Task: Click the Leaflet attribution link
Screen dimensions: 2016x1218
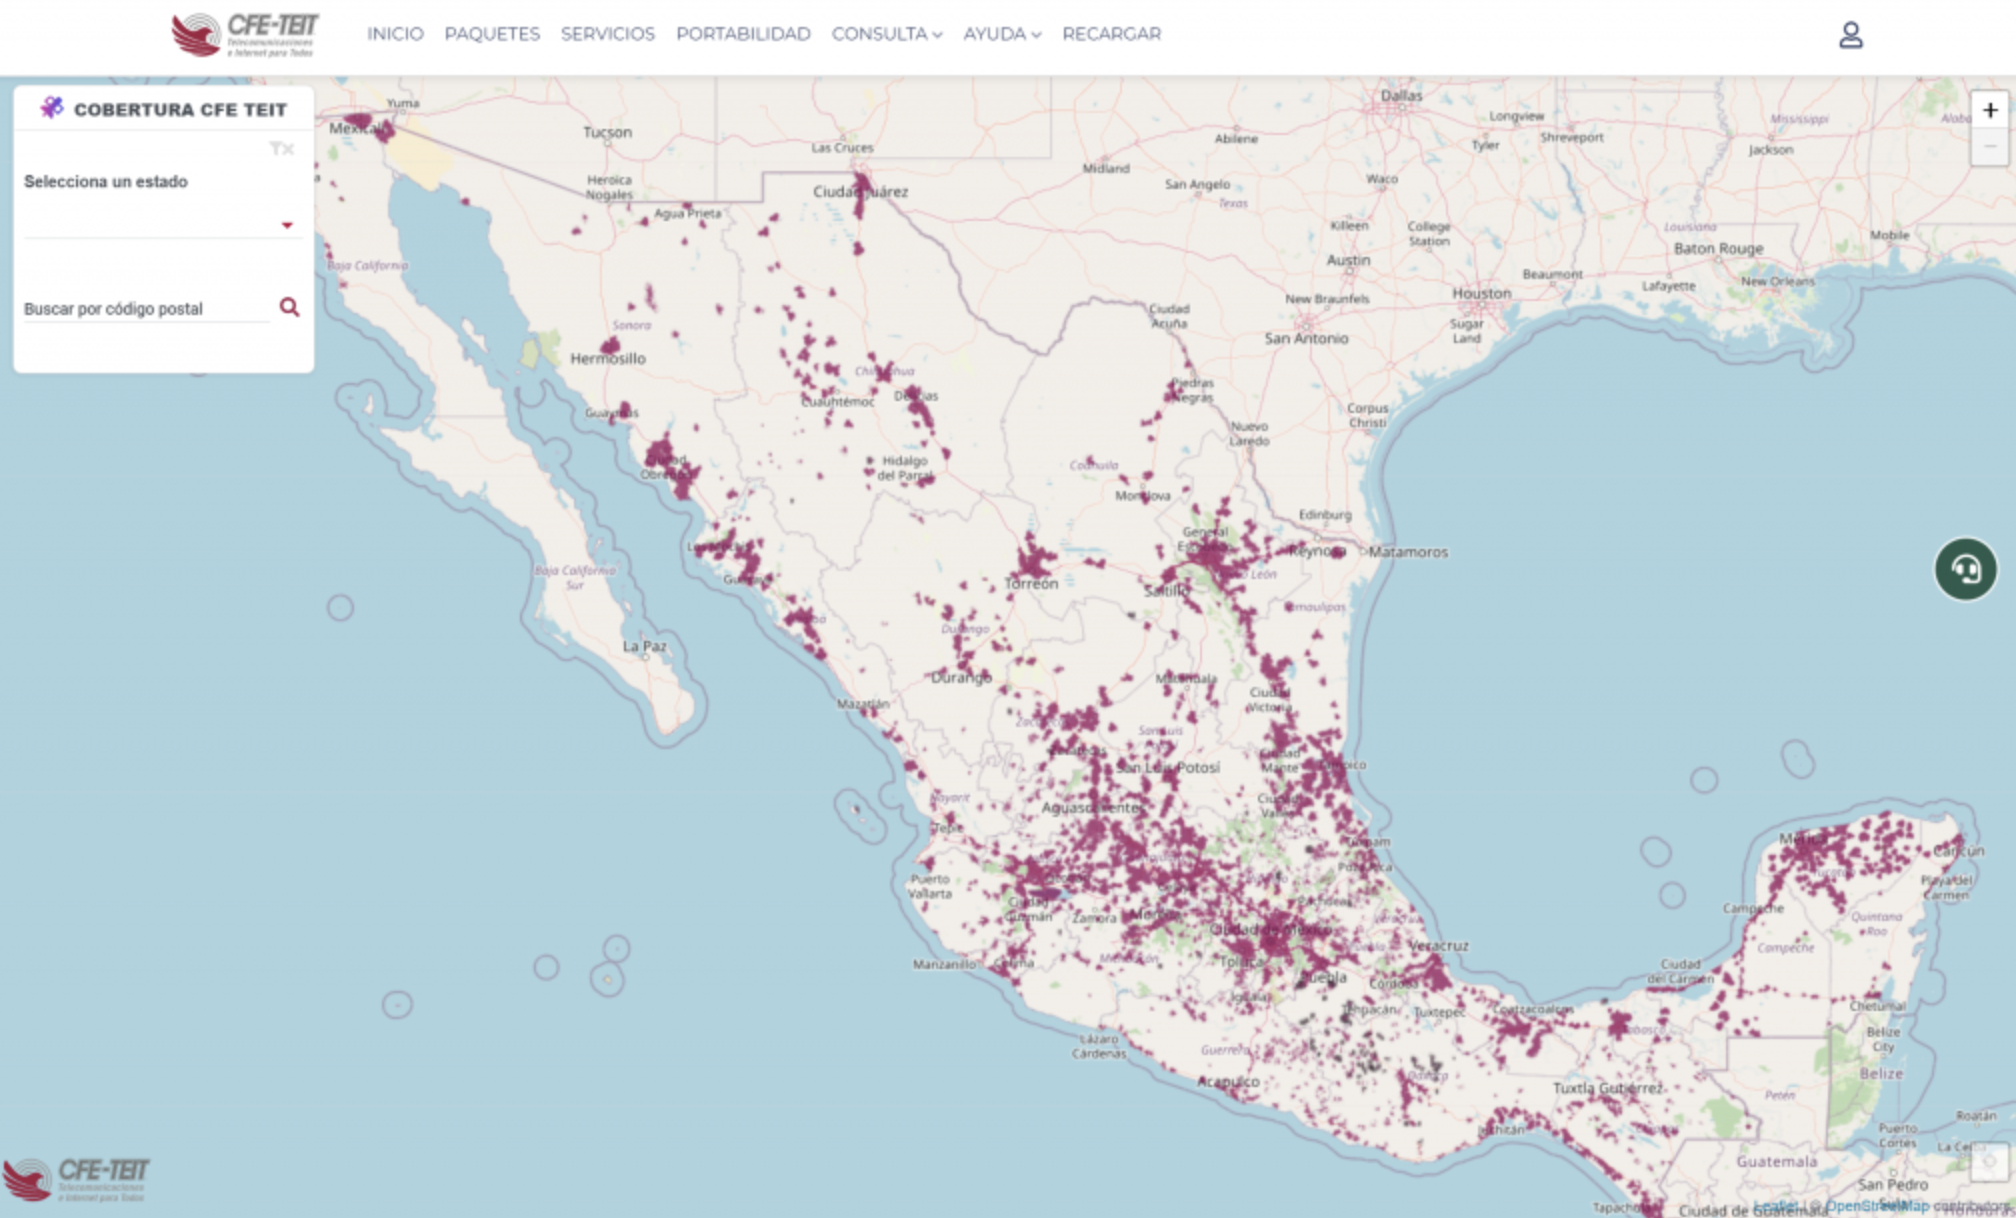Action: tap(1775, 1206)
